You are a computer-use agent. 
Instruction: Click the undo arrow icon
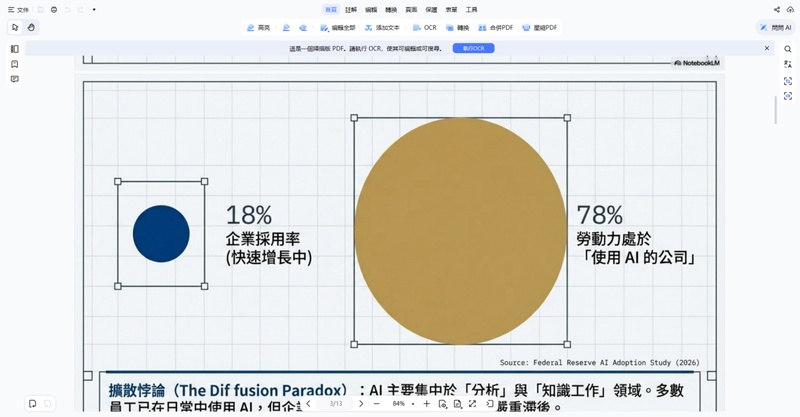pyautogui.click(x=67, y=10)
